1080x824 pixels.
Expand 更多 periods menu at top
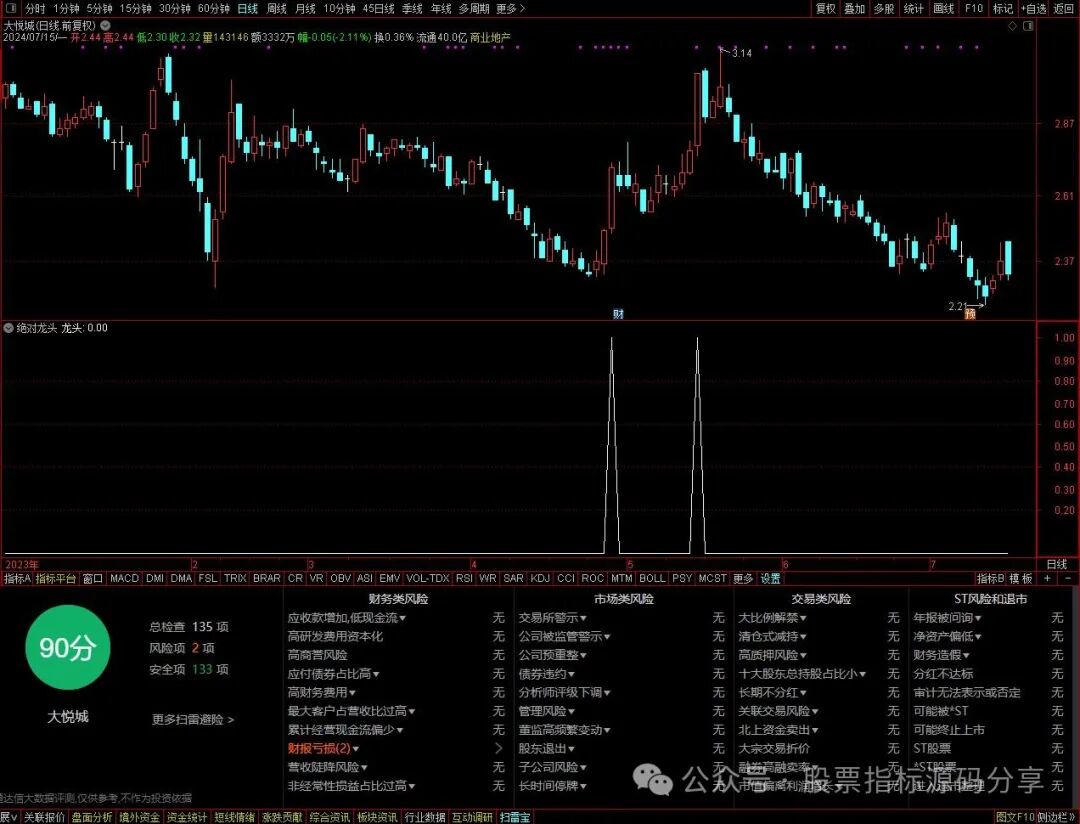click(510, 8)
